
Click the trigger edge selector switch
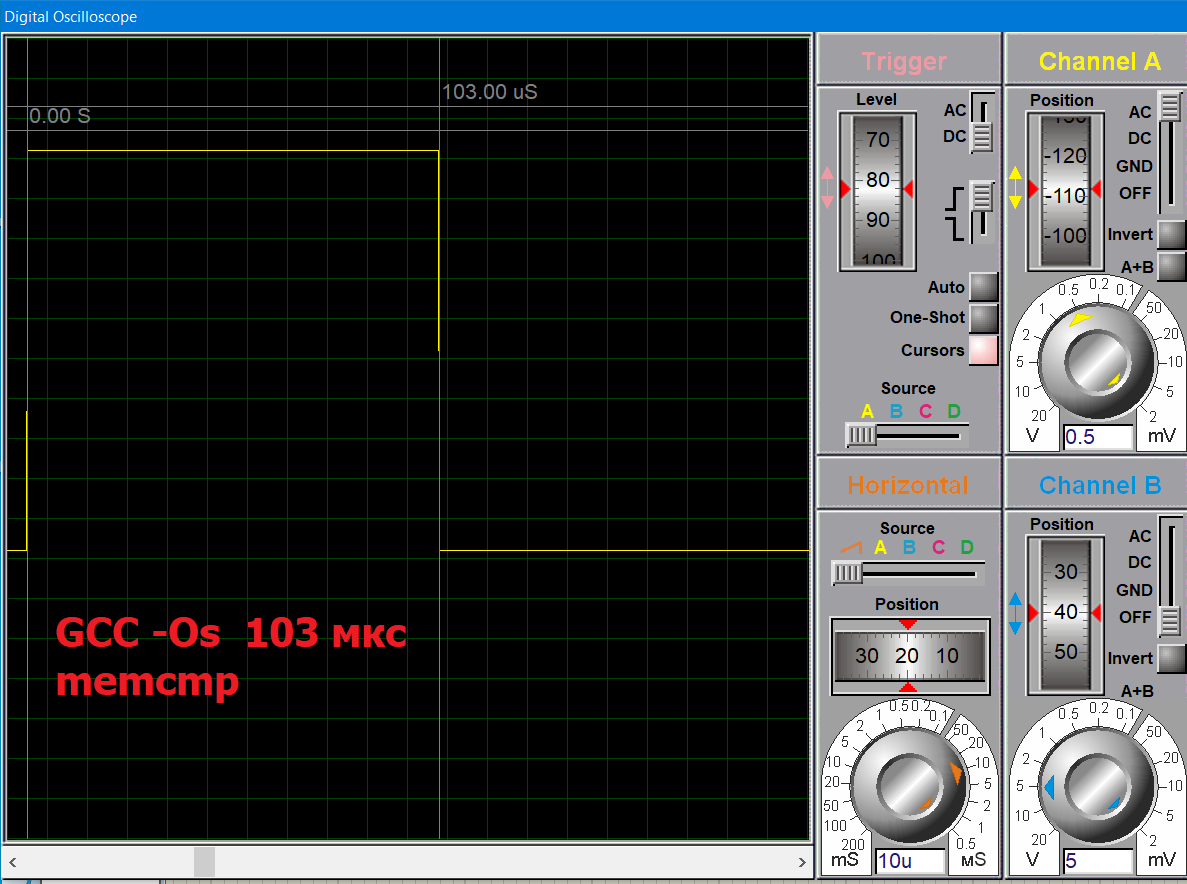coord(982,211)
